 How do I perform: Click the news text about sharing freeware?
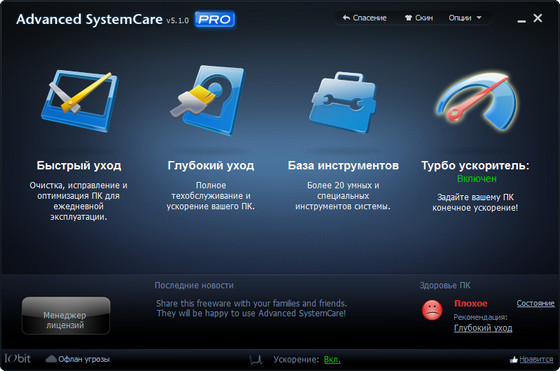click(x=251, y=308)
